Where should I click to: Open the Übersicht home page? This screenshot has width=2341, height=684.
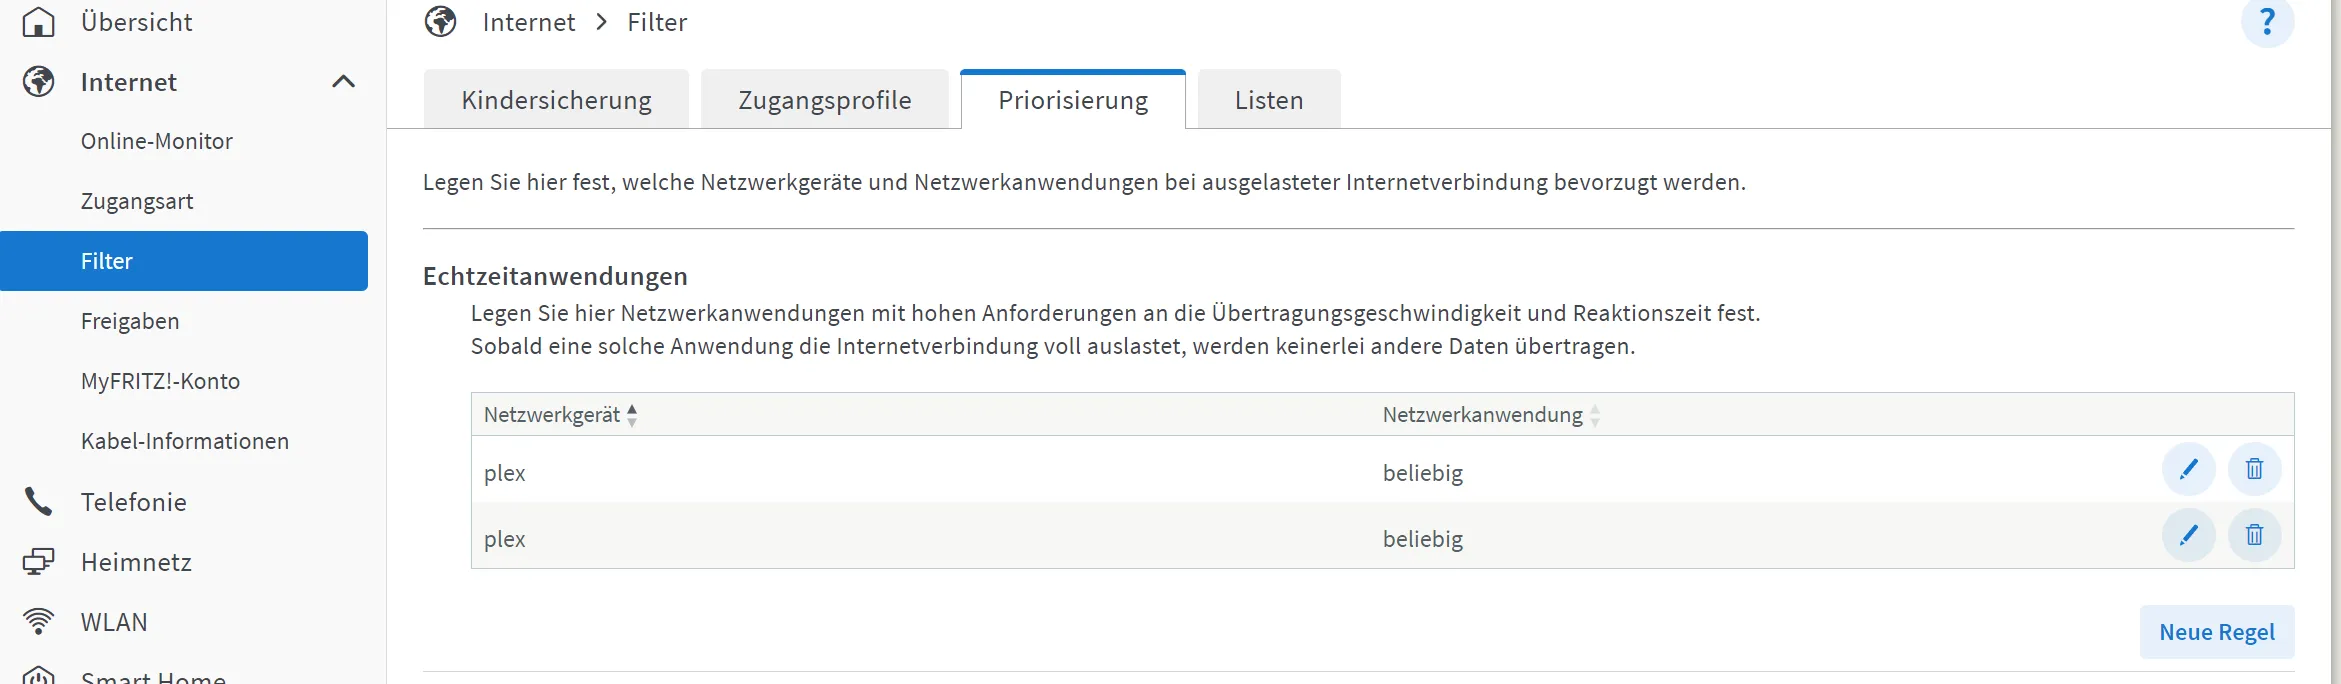tap(136, 22)
